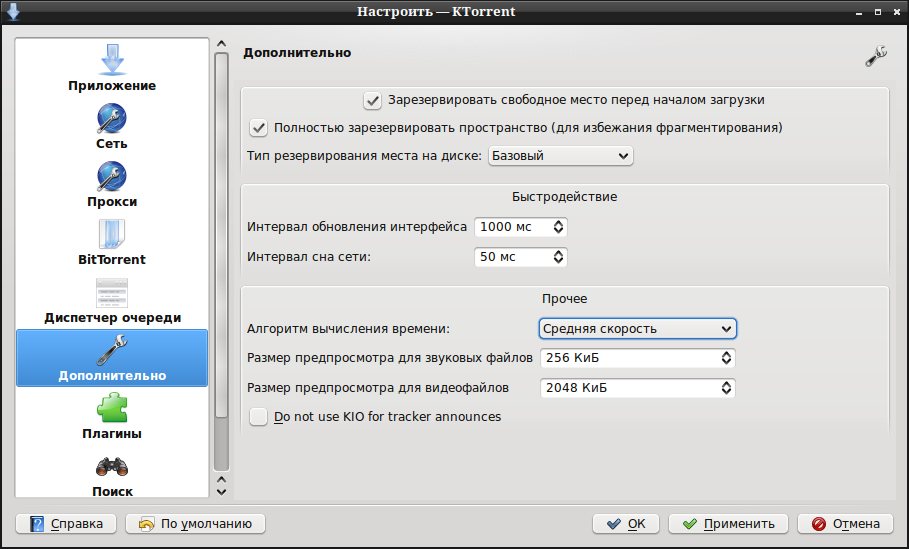Minimize the Настроить KTorrent window
This screenshot has height=549, width=909.
pyautogui.click(x=861, y=12)
